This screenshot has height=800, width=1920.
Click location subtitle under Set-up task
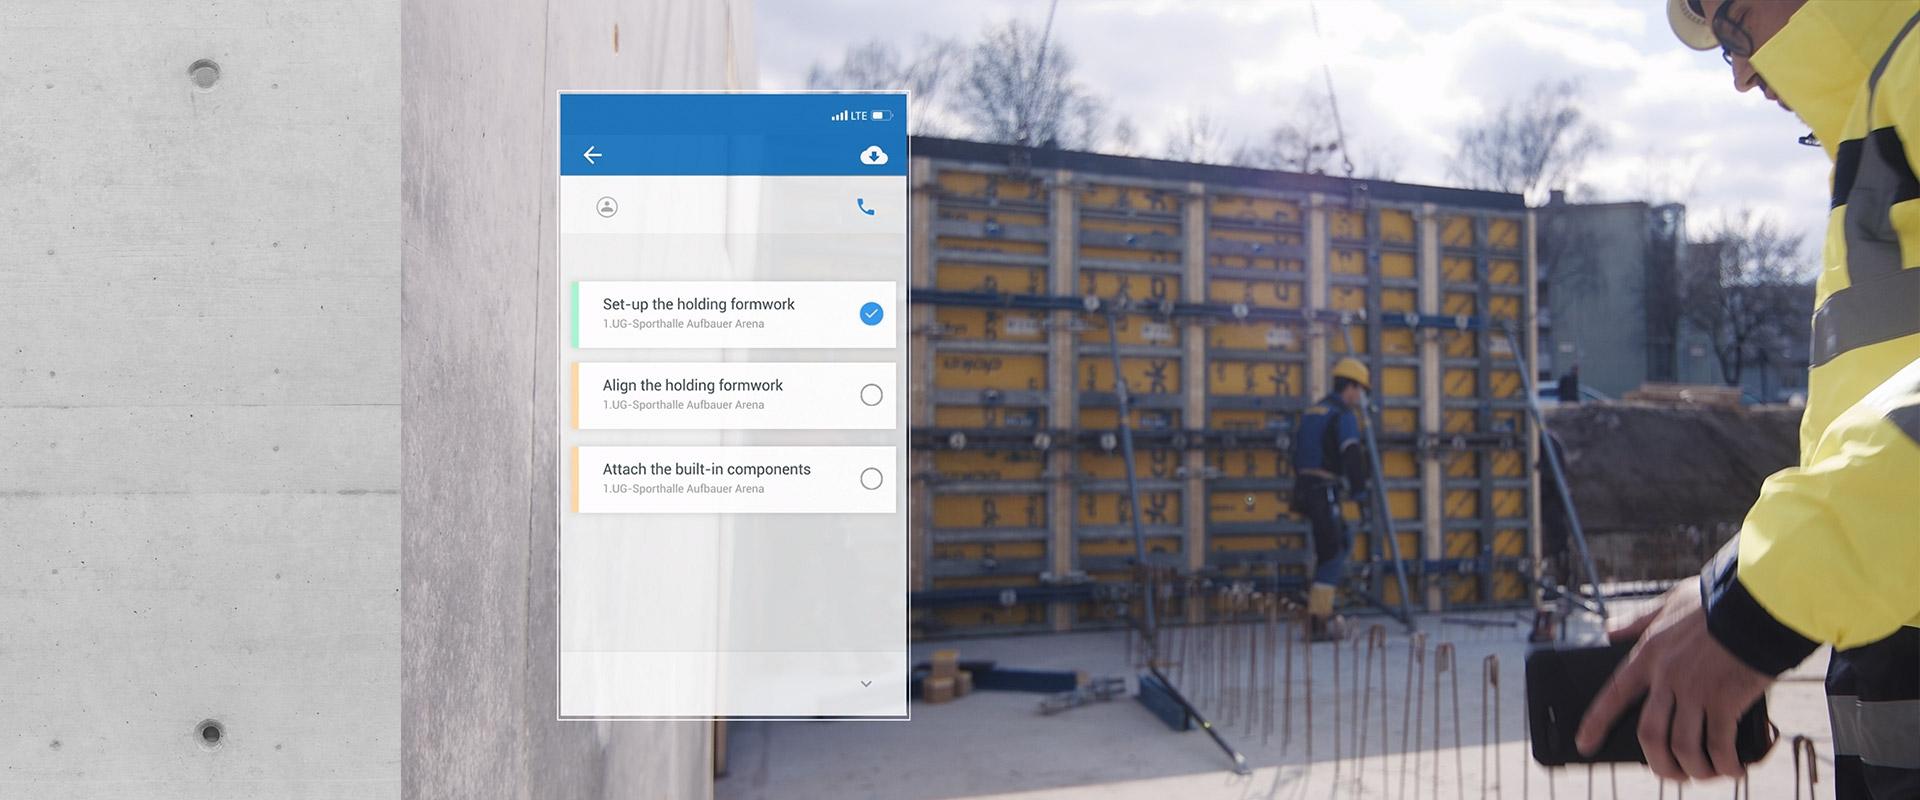click(683, 324)
